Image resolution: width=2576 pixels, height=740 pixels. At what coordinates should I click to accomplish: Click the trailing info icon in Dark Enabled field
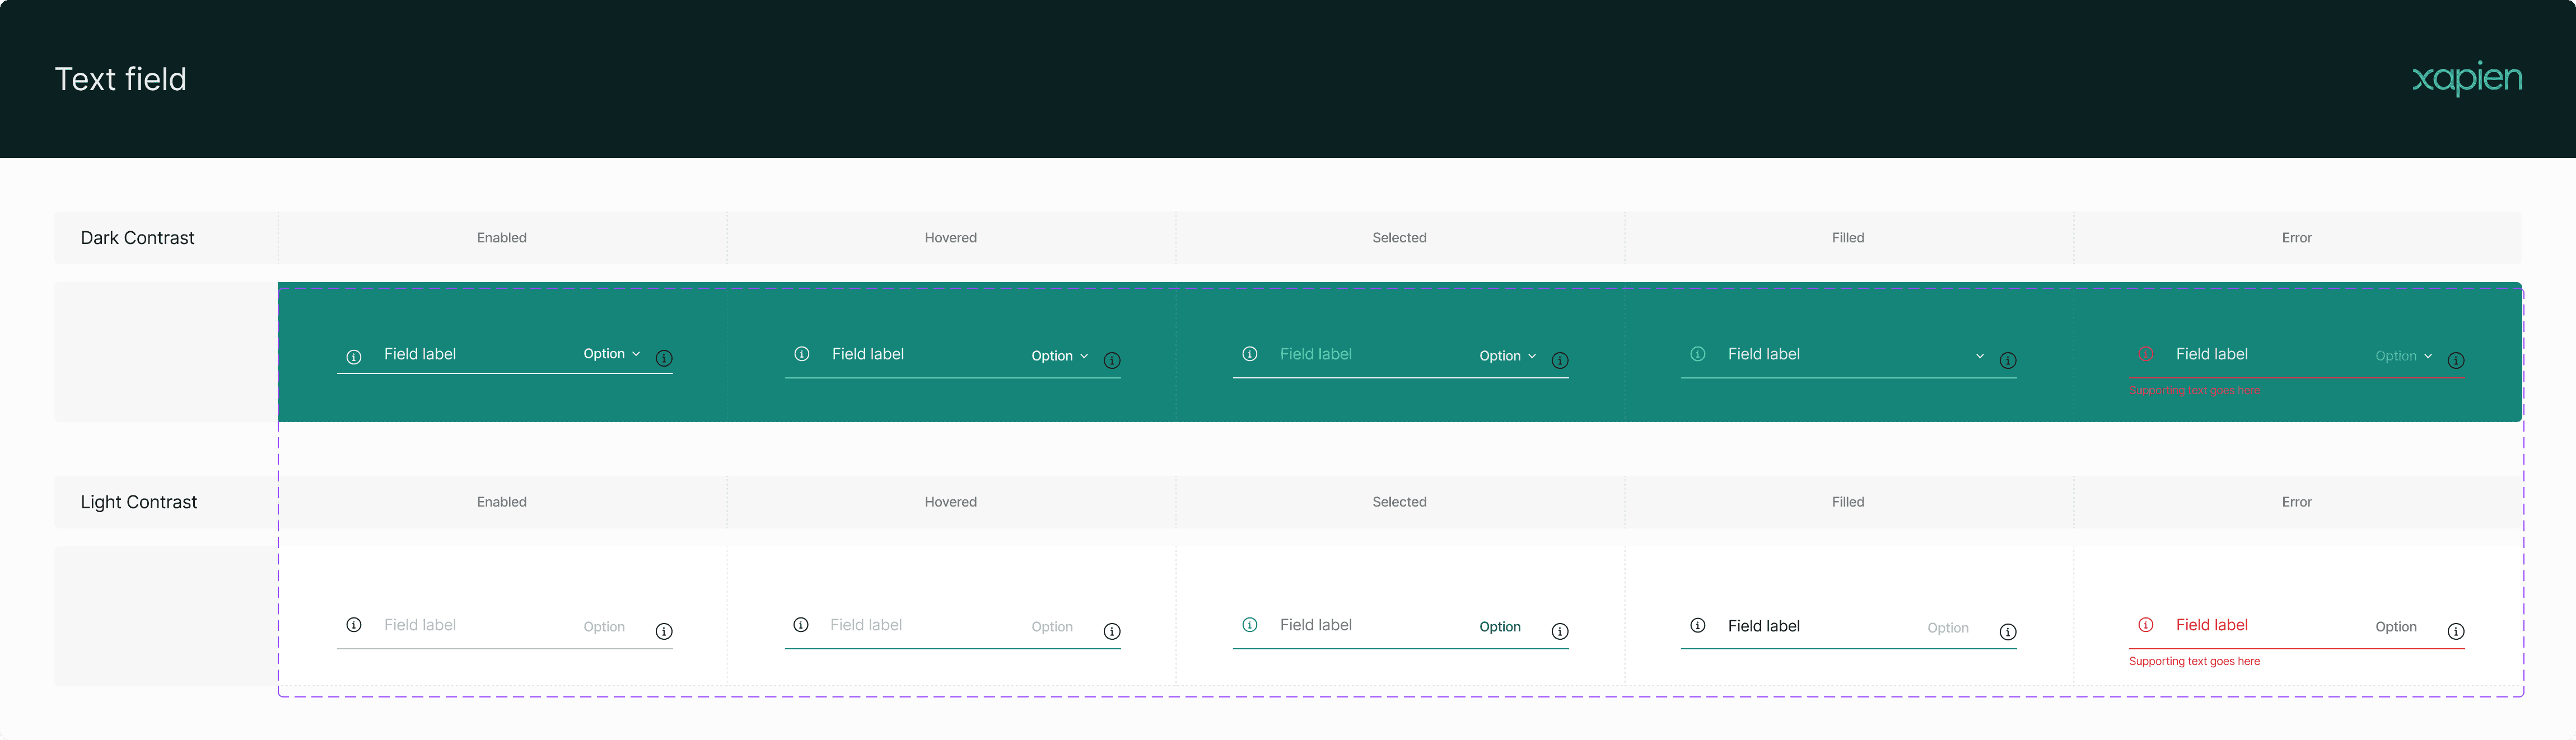point(664,359)
